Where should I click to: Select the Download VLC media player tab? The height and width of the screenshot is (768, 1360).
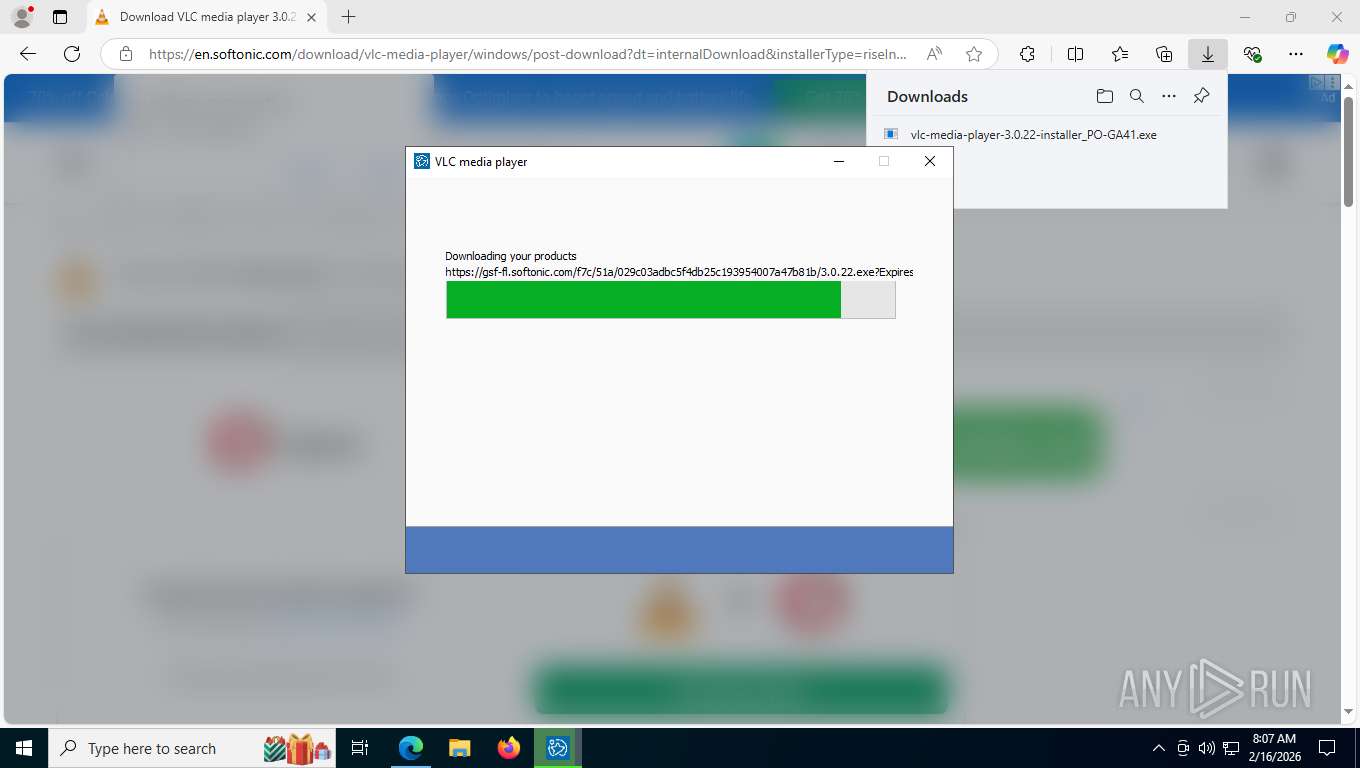tap(205, 17)
